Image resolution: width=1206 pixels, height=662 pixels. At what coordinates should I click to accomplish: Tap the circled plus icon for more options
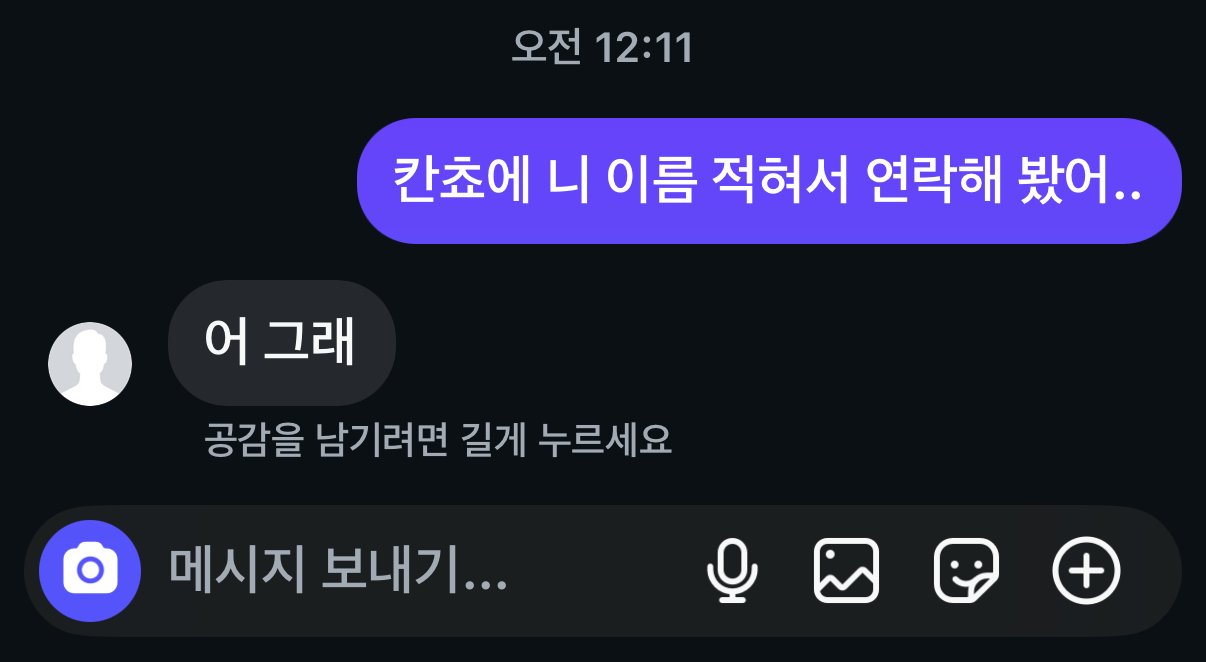1087,571
